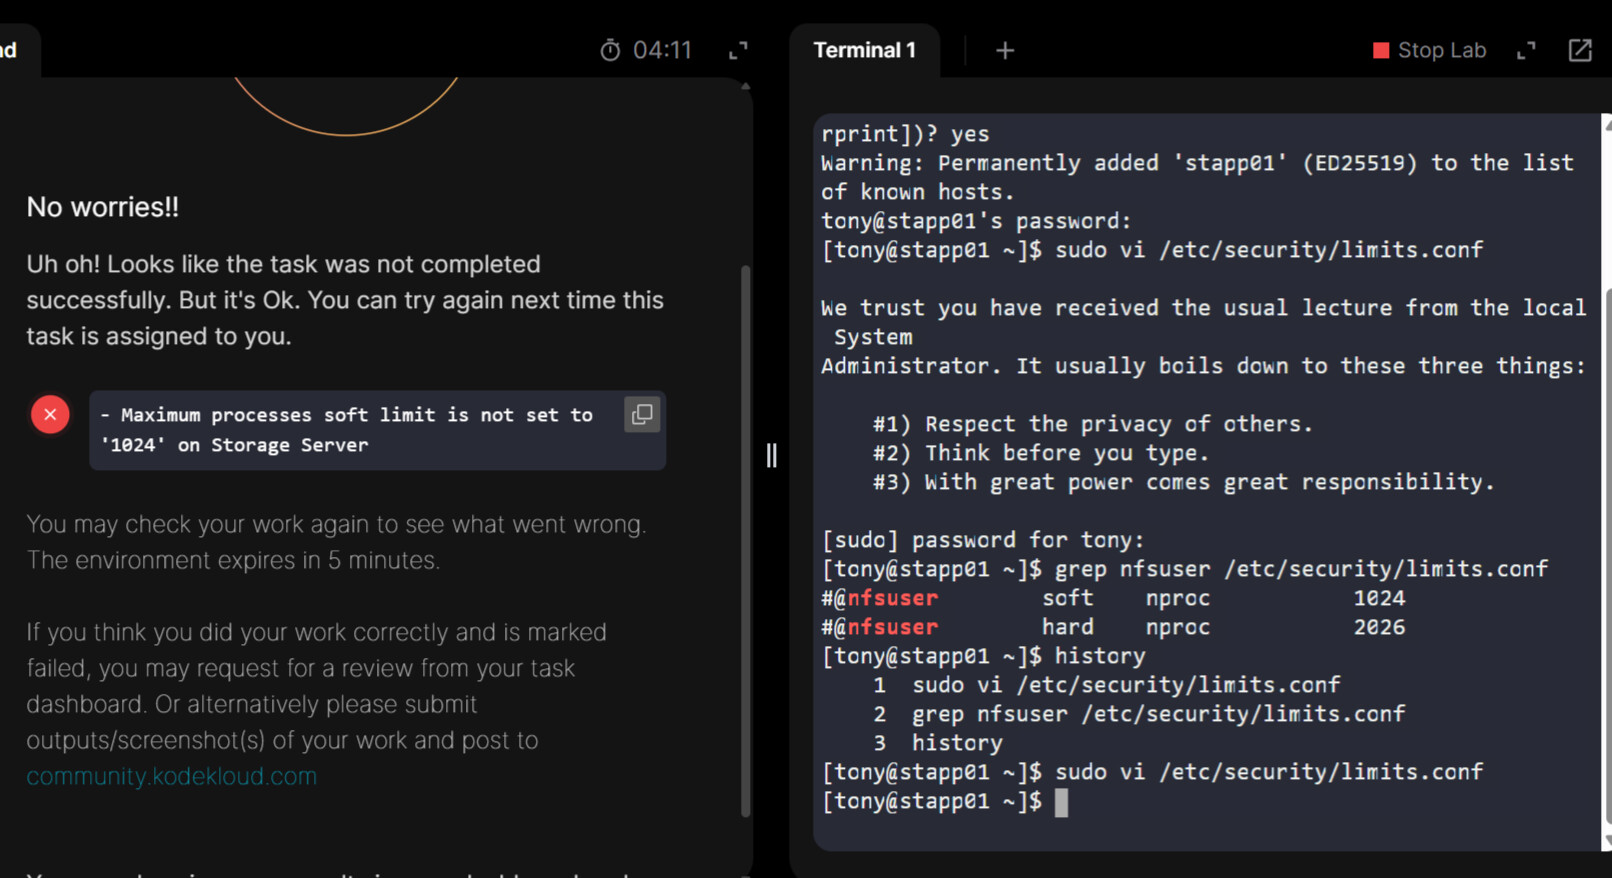
Task: Copy the maximum processes failure message
Action: [642, 414]
